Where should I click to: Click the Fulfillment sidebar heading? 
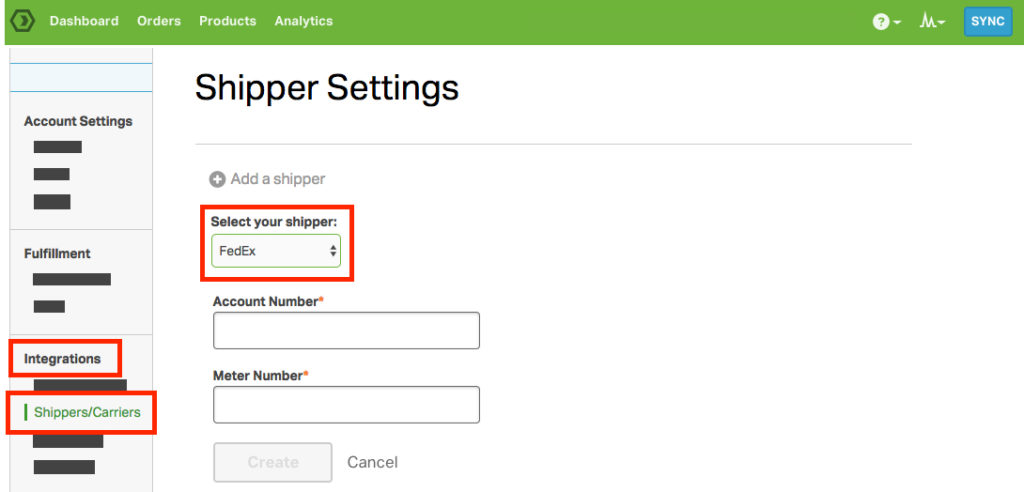pyautogui.click(x=57, y=254)
